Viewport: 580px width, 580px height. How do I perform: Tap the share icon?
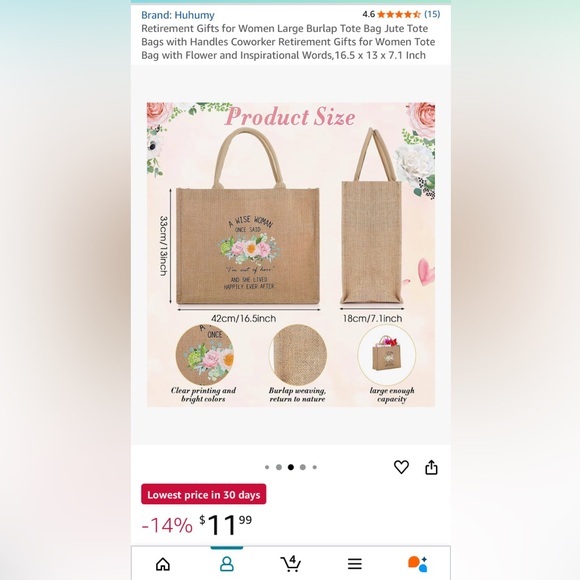point(431,467)
